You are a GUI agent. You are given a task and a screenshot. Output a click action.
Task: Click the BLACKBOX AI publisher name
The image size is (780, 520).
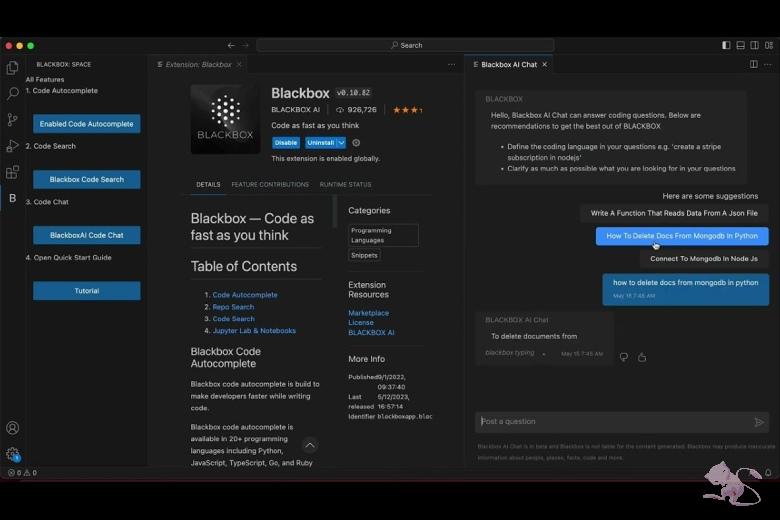point(295,109)
